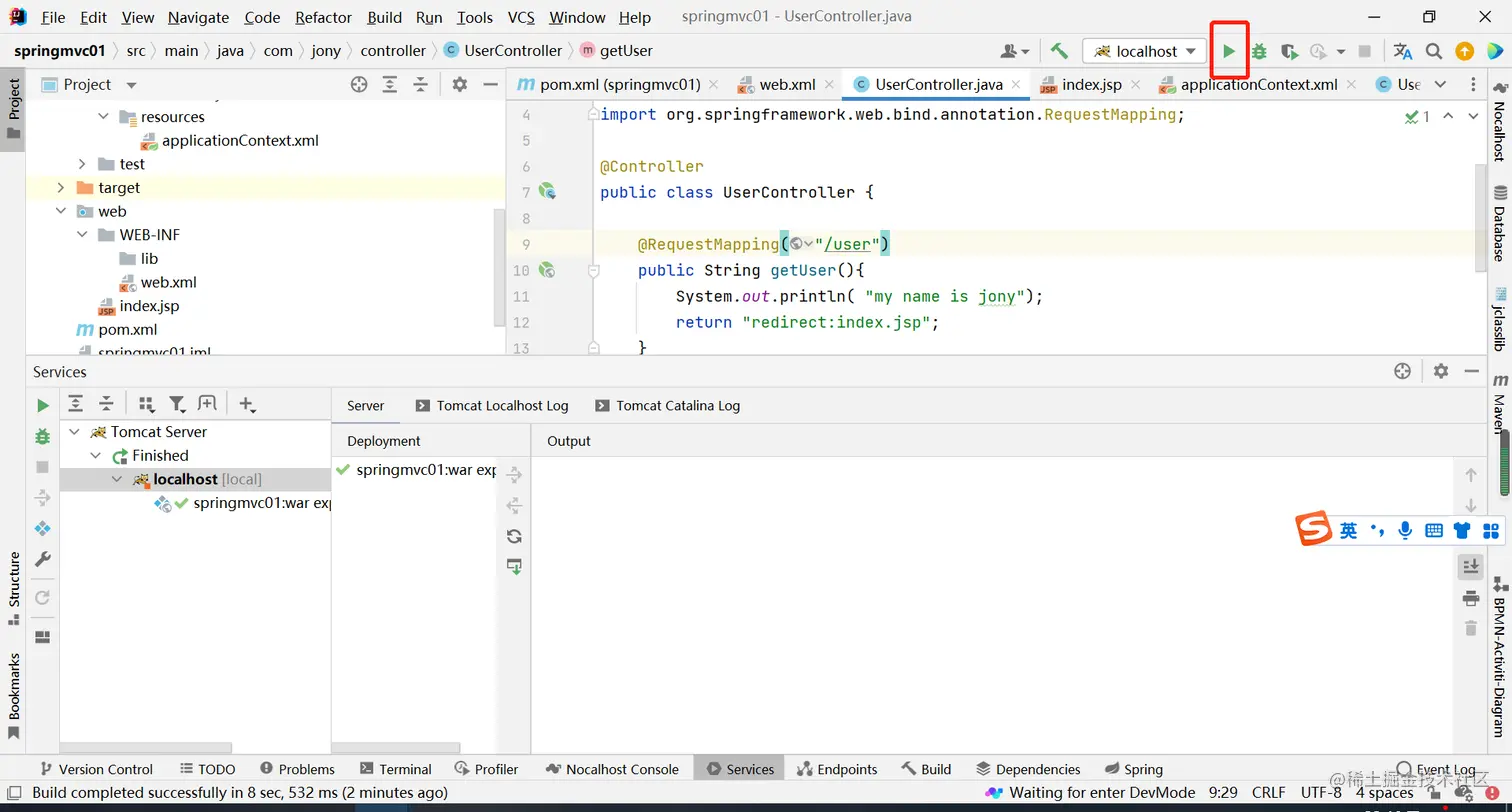Click the editor vertical scrollbar
This screenshot has width=1512, height=812.
point(1479,215)
